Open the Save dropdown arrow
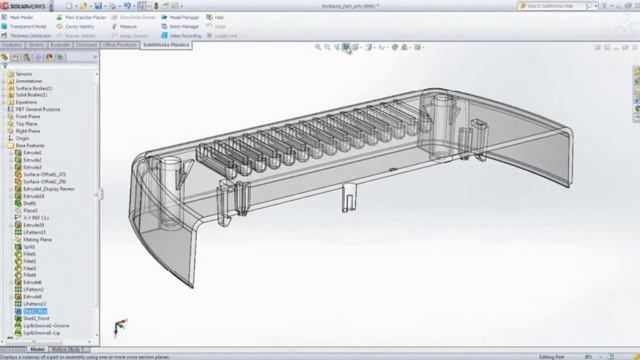 [x=104, y=7]
